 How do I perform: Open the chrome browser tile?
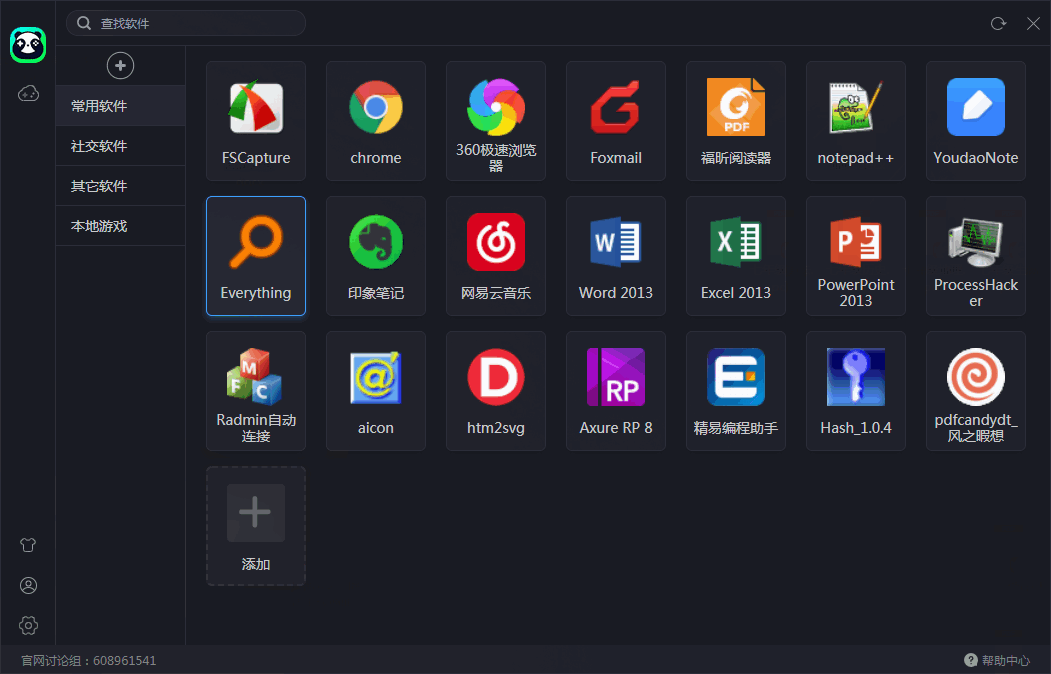(375, 121)
